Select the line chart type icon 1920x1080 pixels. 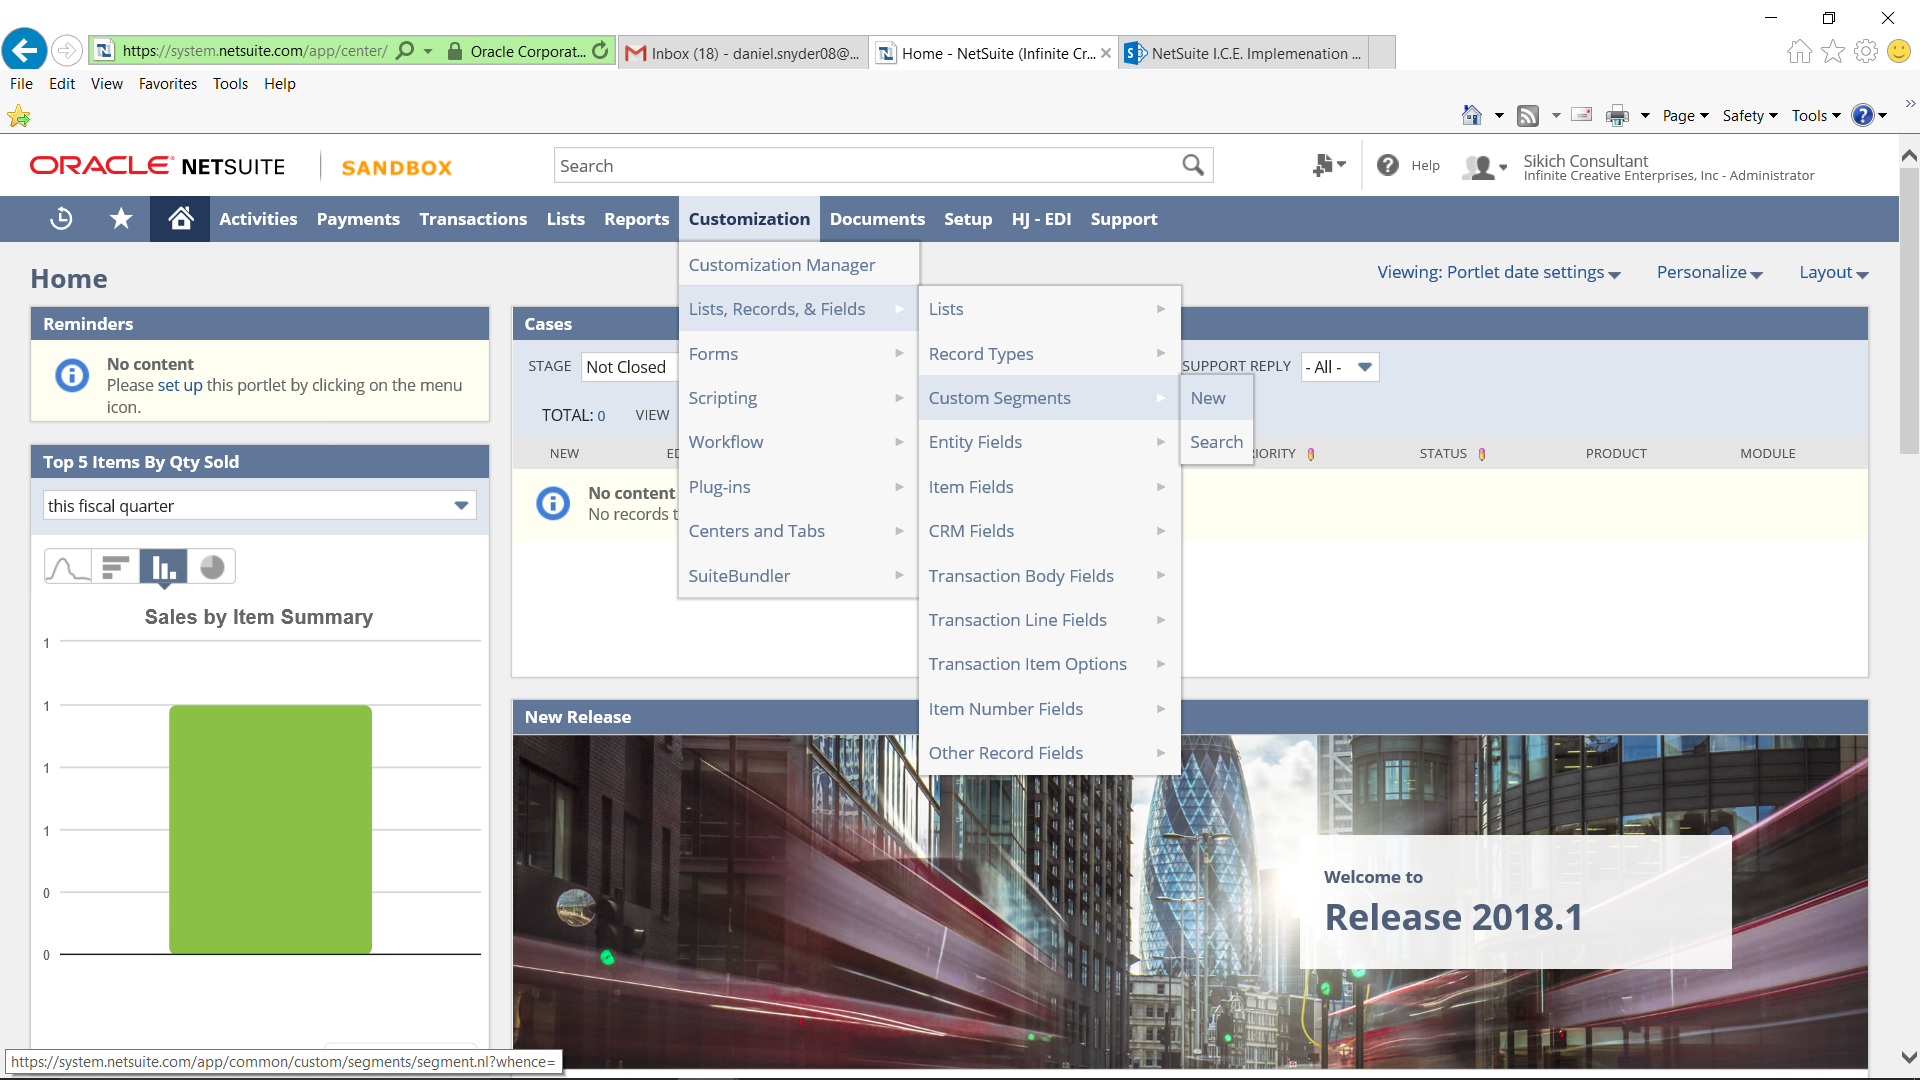tap(68, 567)
